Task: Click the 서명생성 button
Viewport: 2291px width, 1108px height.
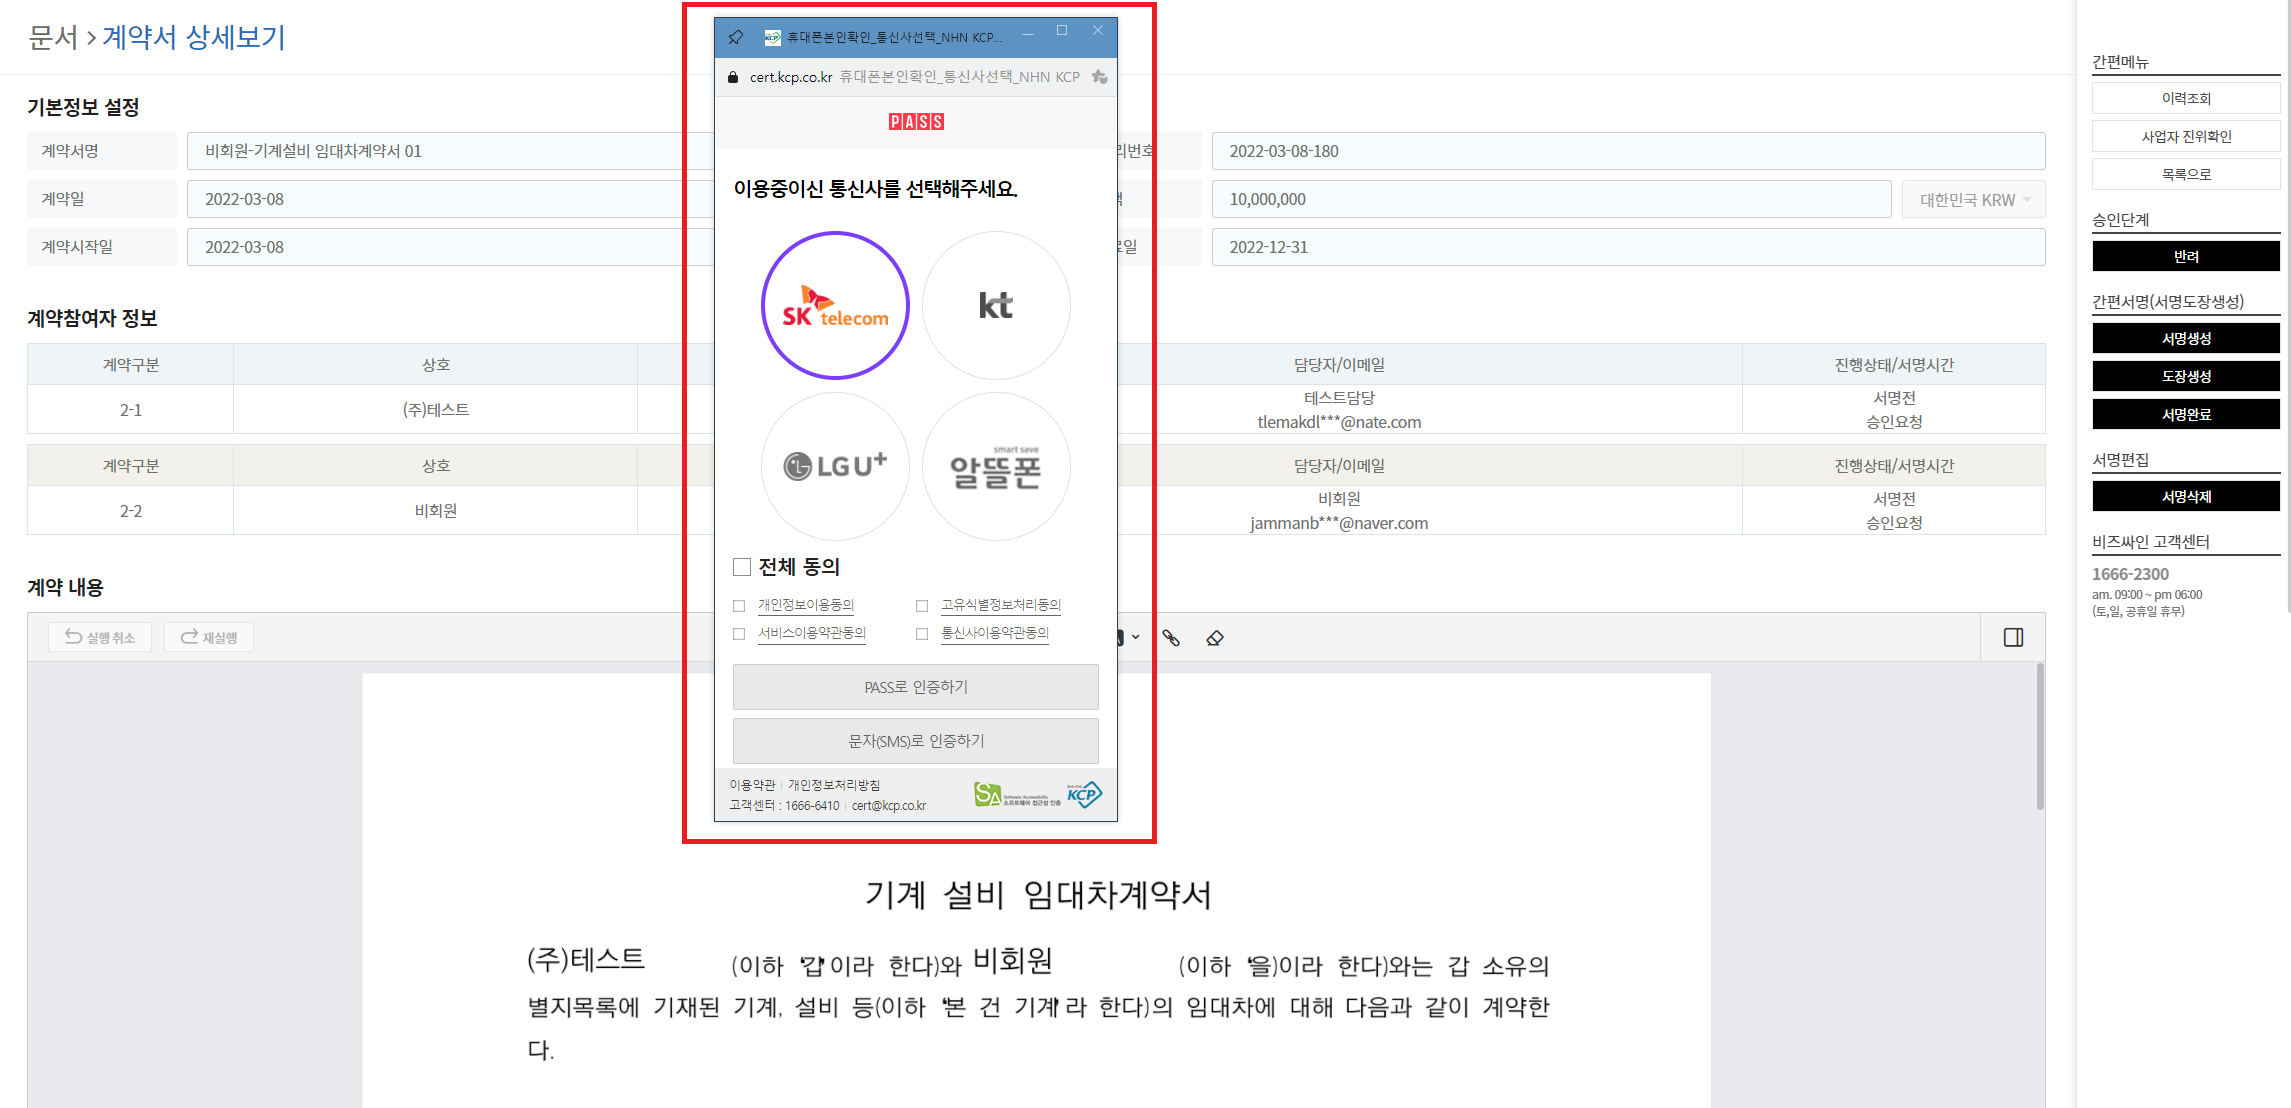Action: (2186, 338)
